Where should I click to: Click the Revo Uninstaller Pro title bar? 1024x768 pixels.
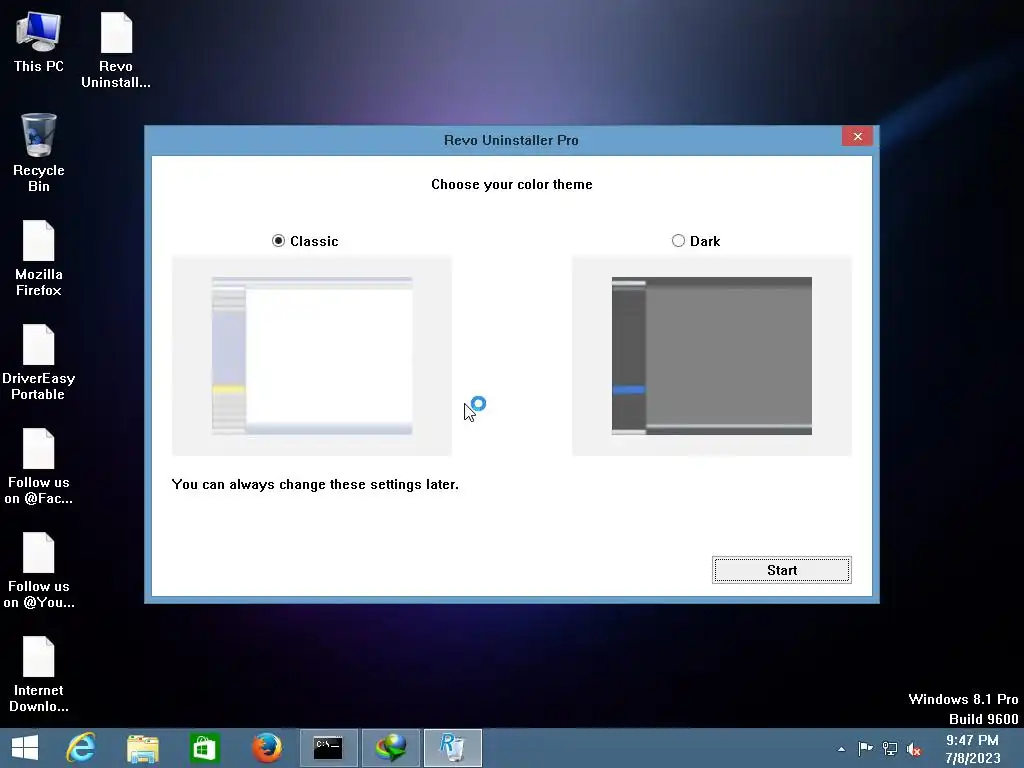[511, 140]
